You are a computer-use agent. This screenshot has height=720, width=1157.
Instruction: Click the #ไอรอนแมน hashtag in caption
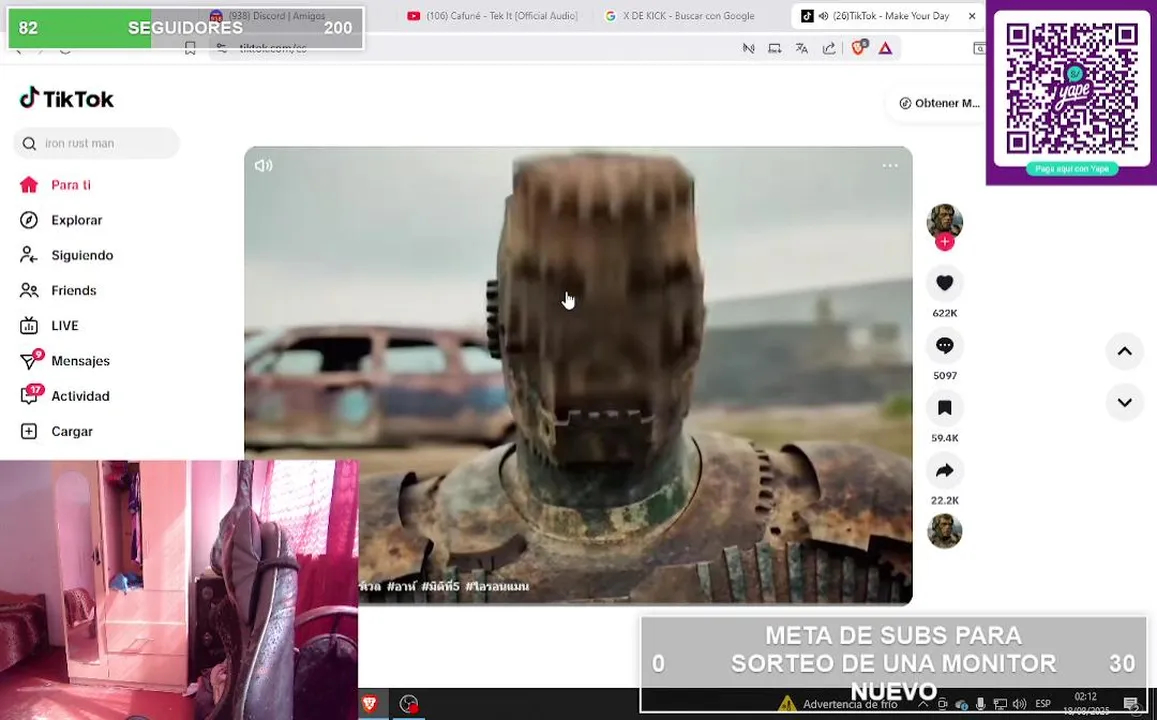[x=497, y=586]
